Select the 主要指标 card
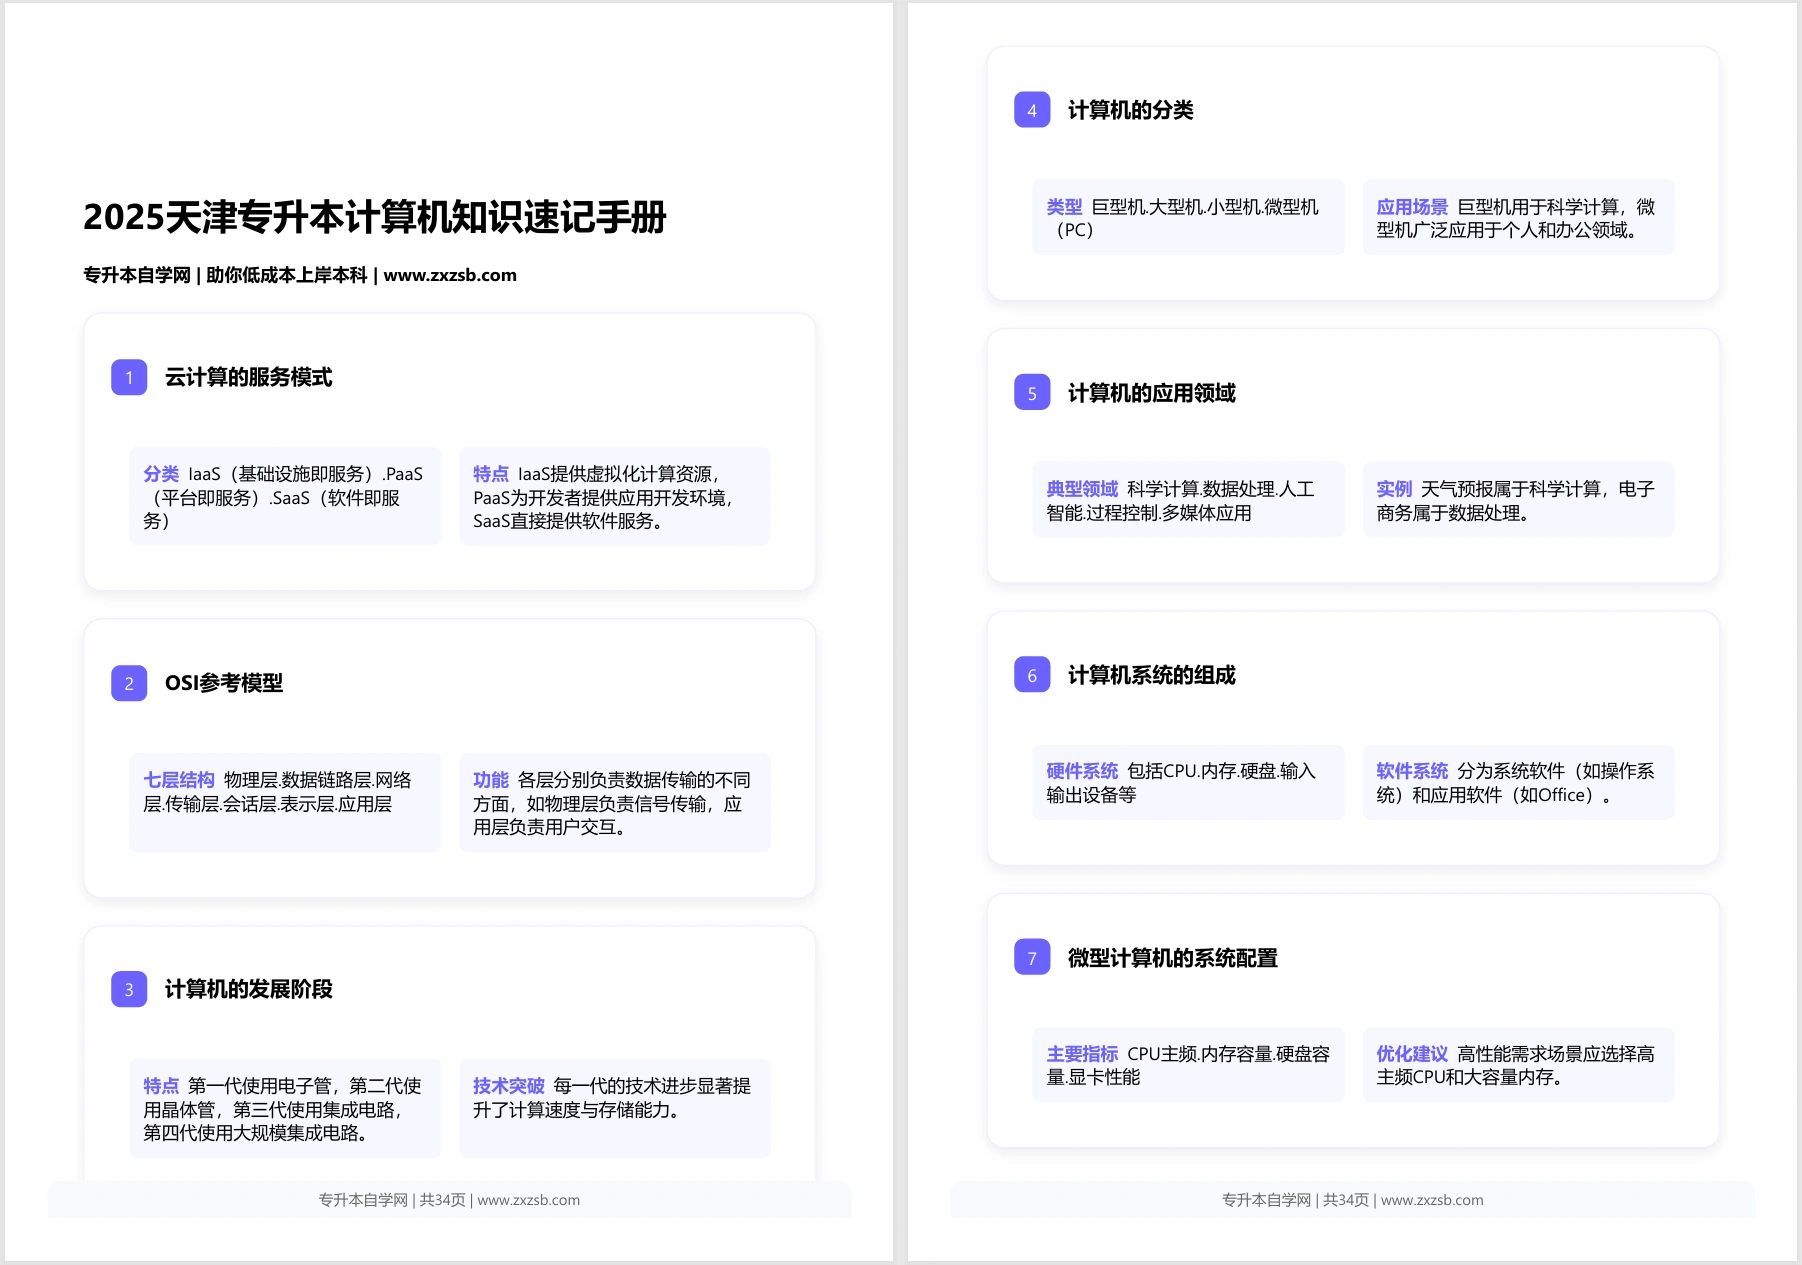This screenshot has width=1802, height=1265. (1188, 1065)
